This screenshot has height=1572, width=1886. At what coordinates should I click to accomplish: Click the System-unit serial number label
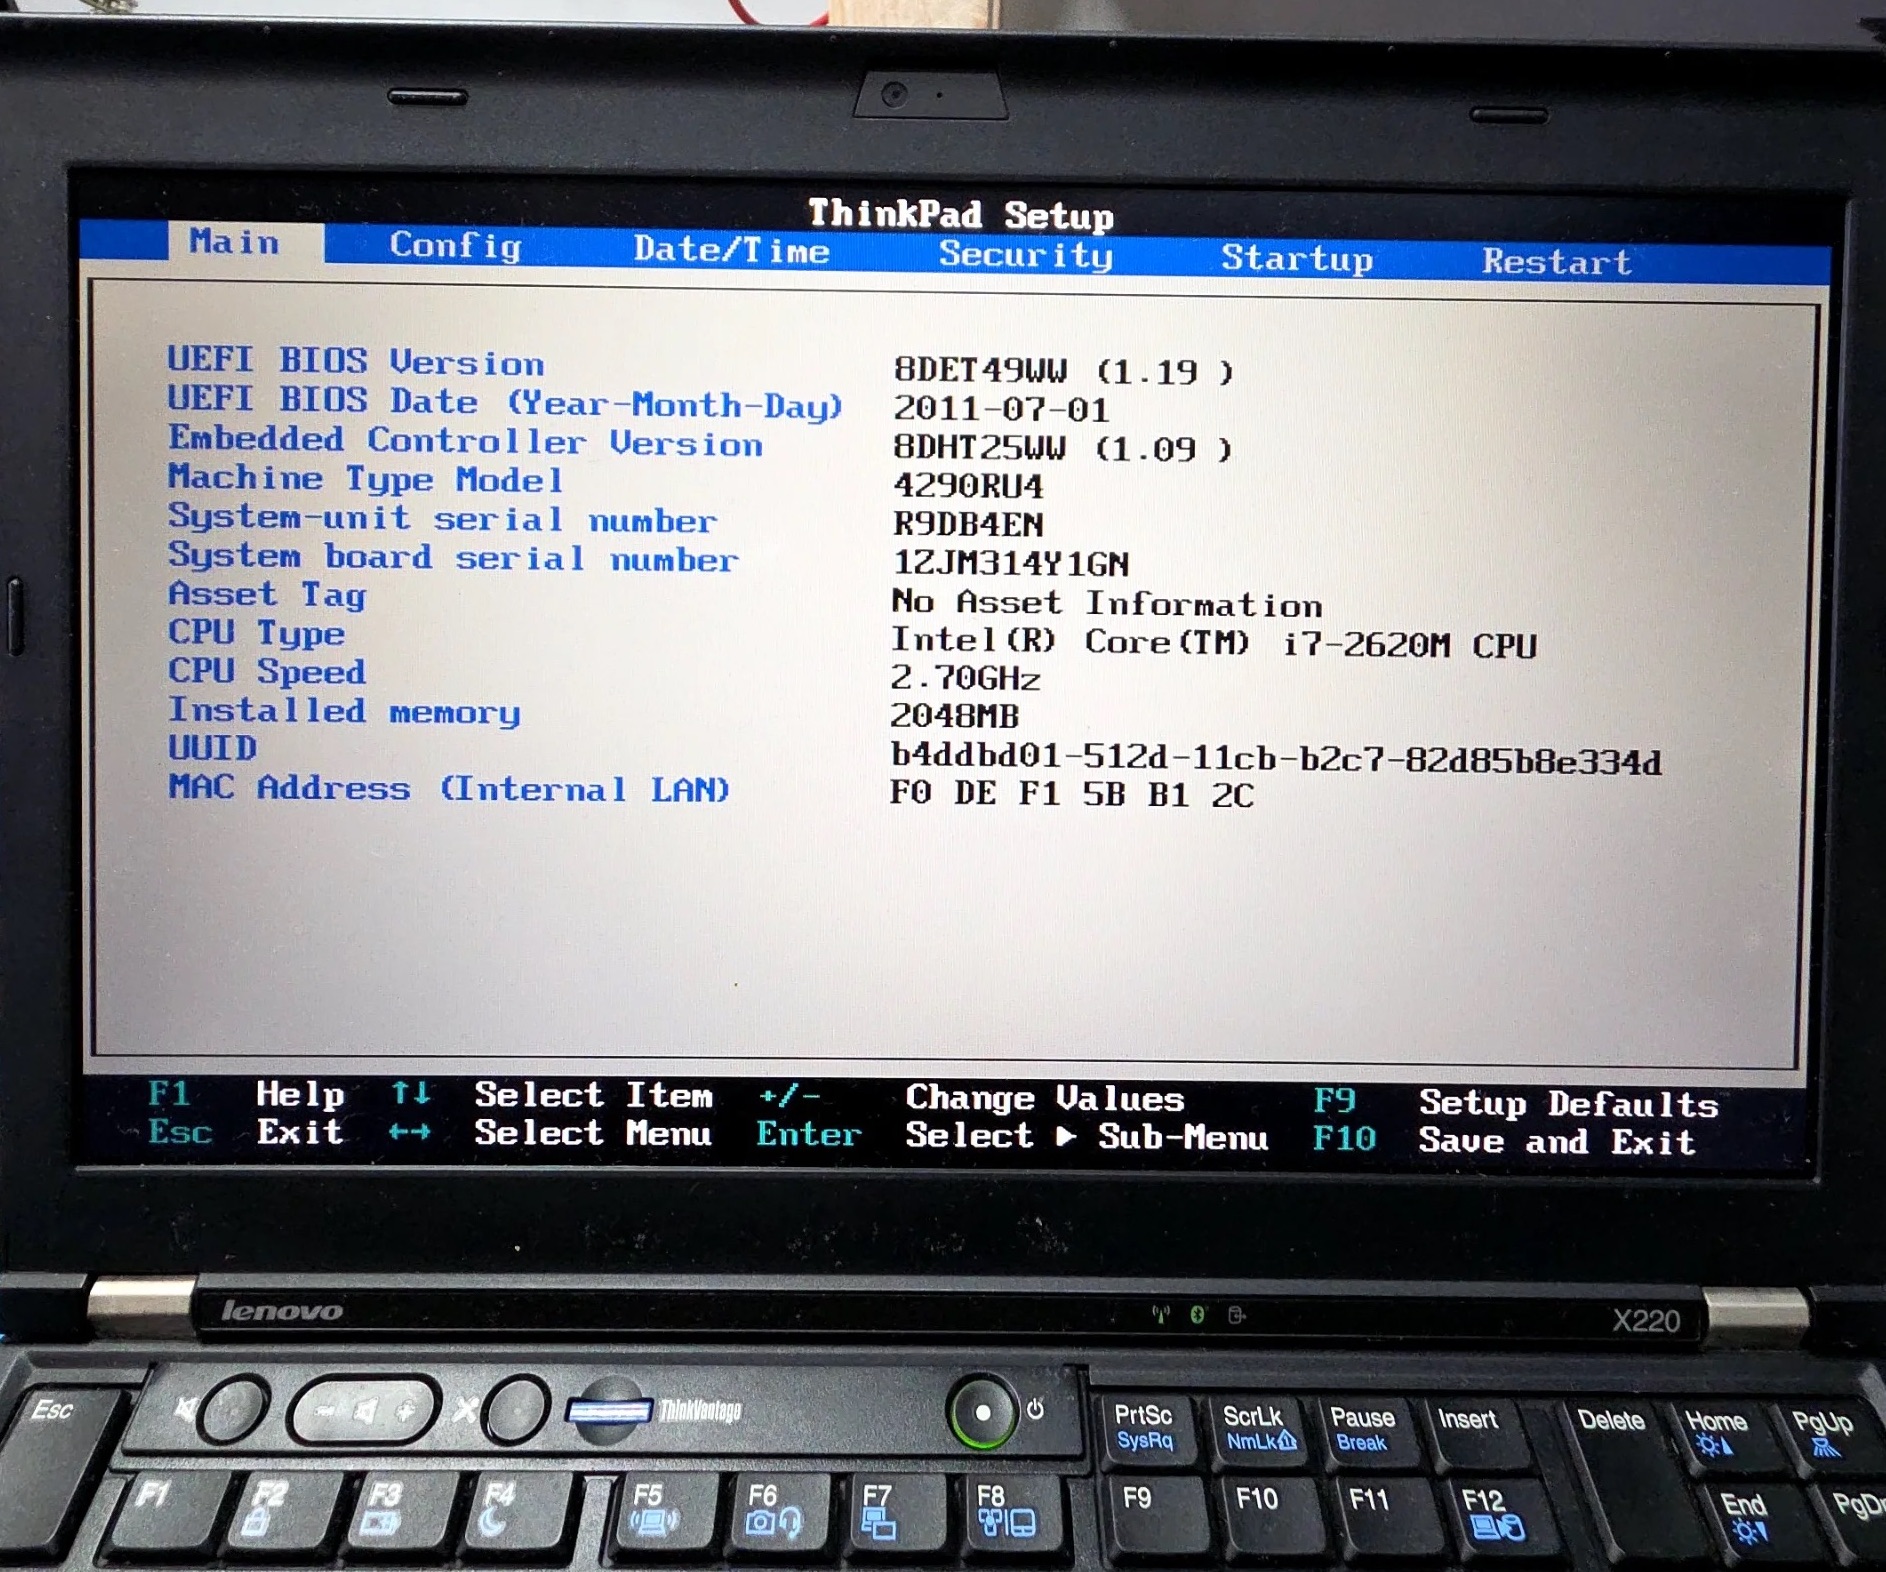coord(441,518)
